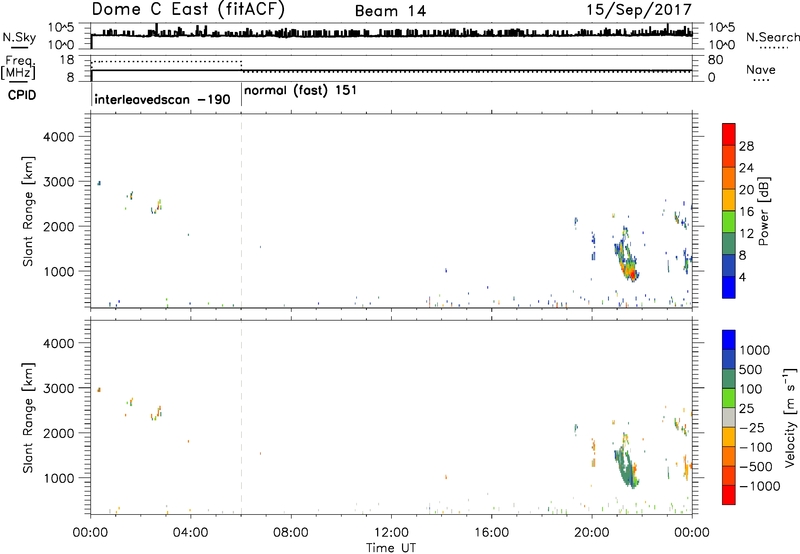
Task: Click the '04:00' time tick label
Action: click(x=190, y=533)
